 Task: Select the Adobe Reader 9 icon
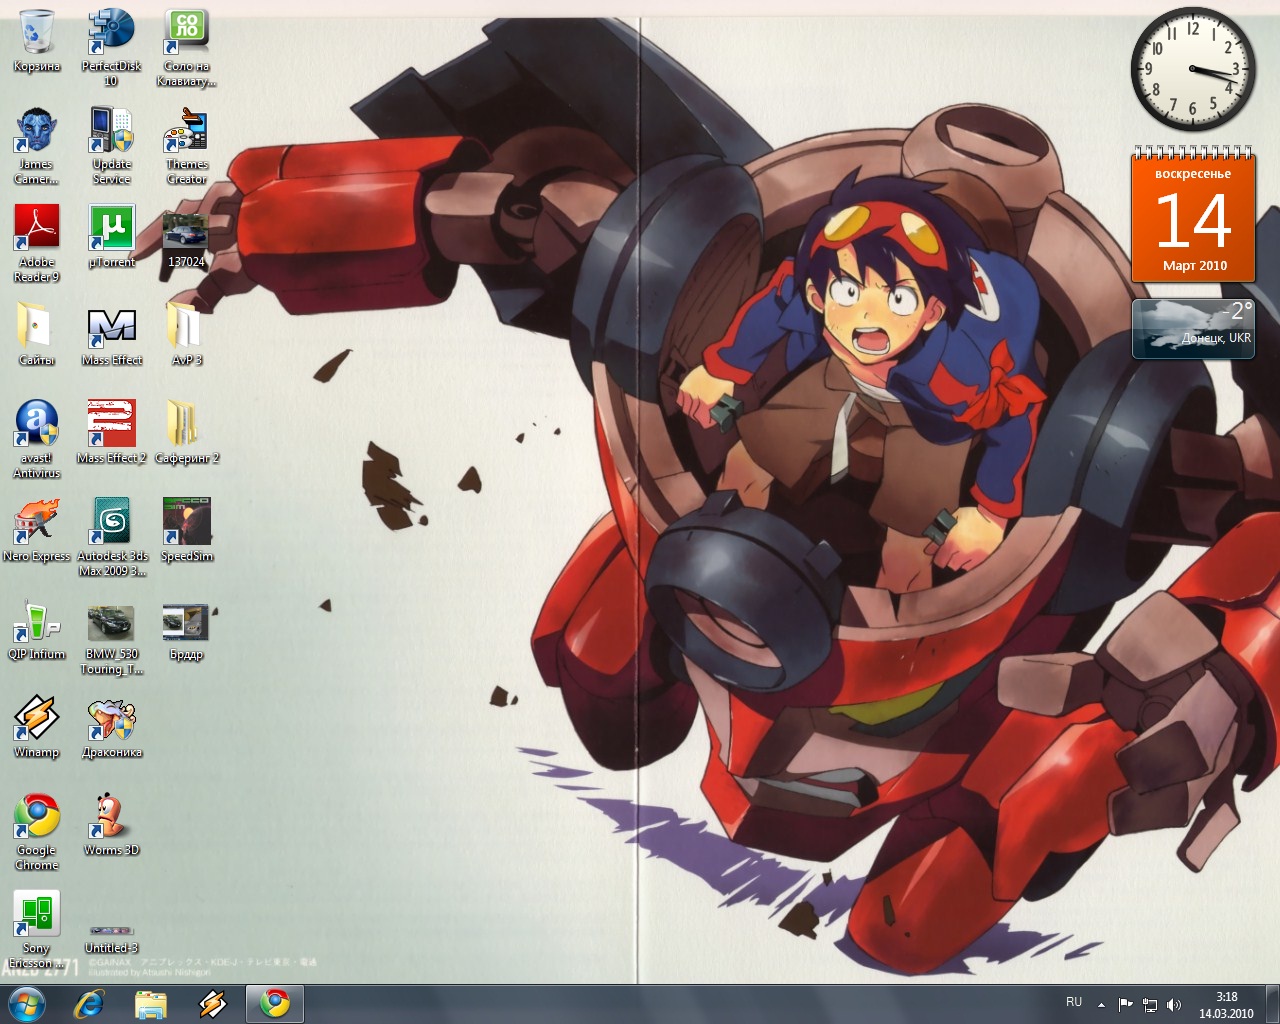(37, 243)
